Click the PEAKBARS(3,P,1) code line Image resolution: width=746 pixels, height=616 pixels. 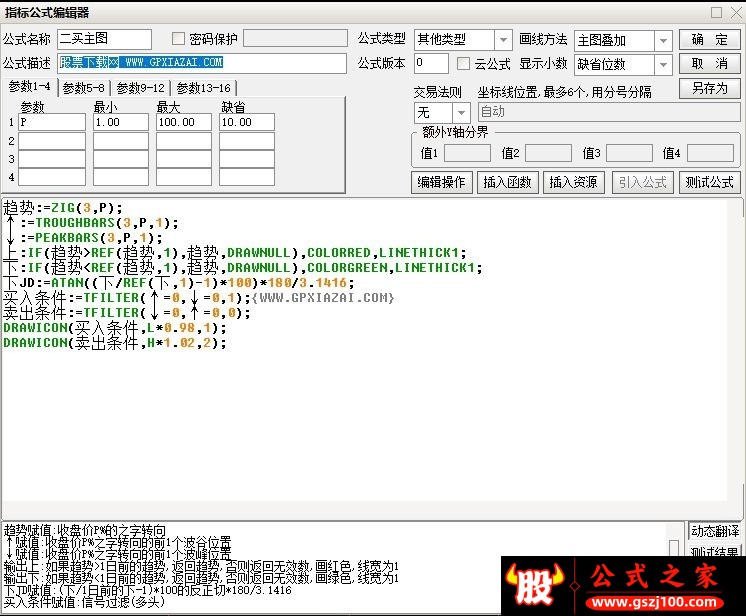(x=83, y=237)
